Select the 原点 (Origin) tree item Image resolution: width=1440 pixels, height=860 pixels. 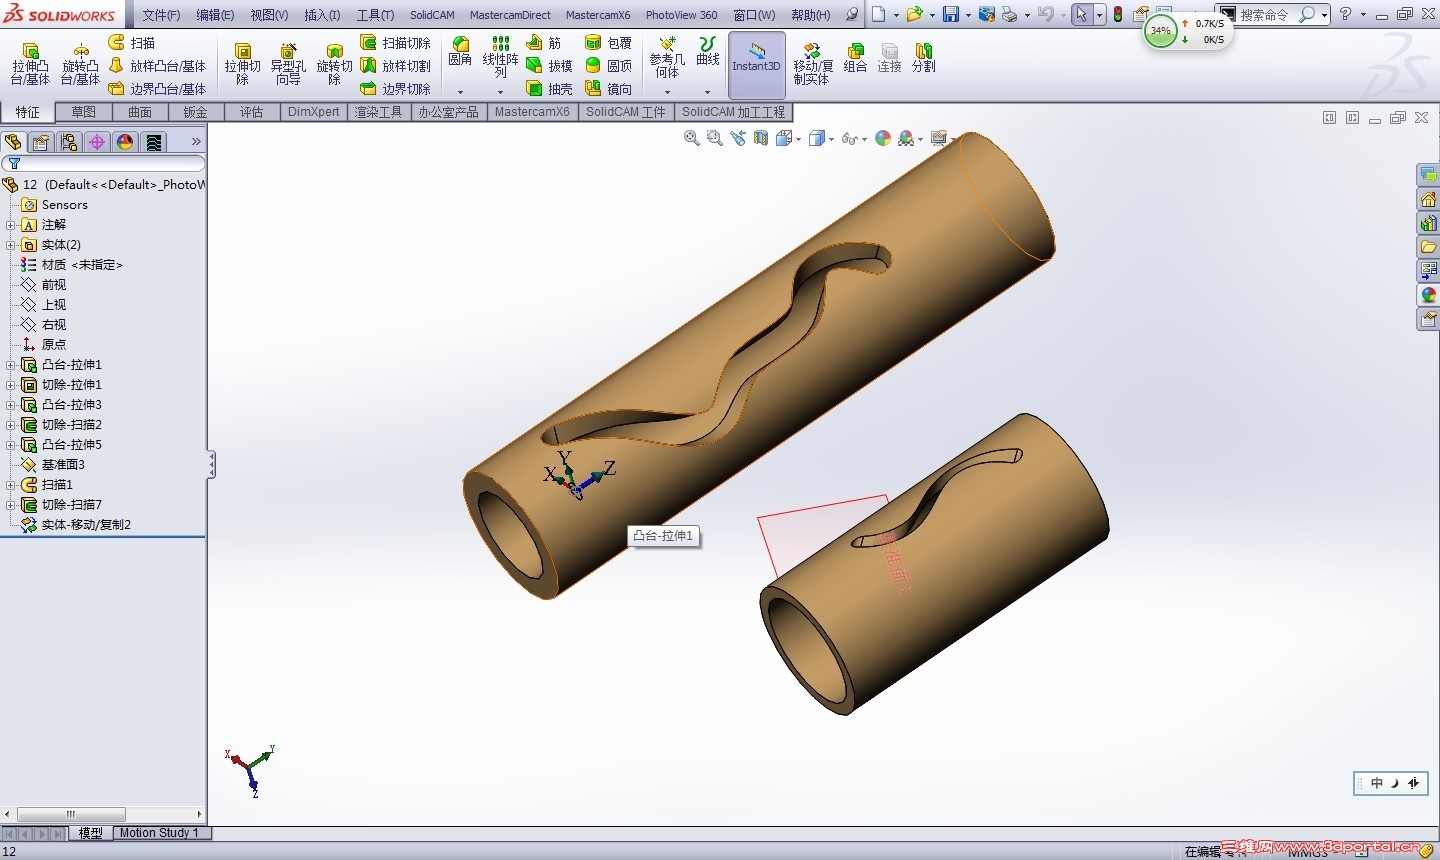pos(43,345)
